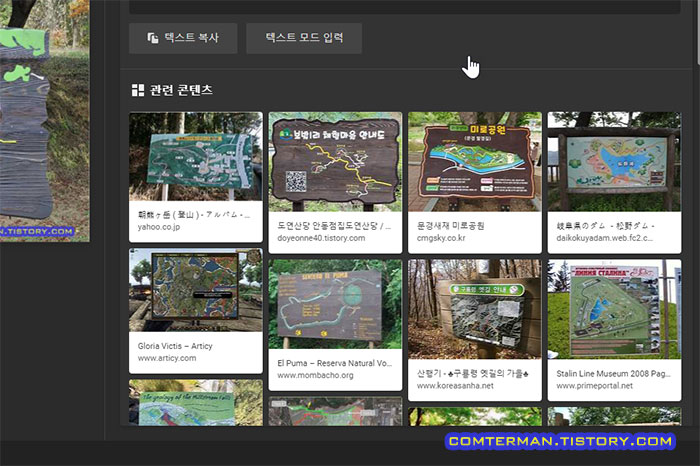This screenshot has width=700, height=466.
Task: Open the yahoo.co.jp domain link
Action: tap(158, 227)
